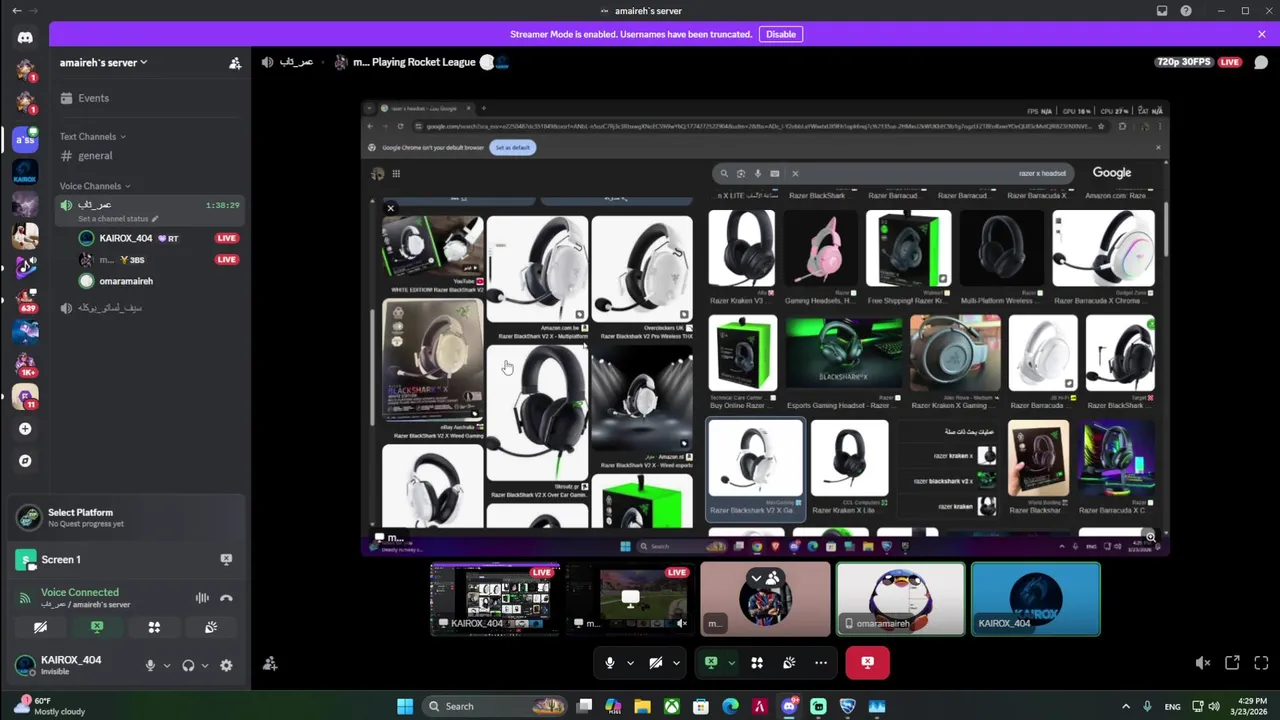Open the a`ss server icon
This screenshot has width=1280, height=720.
[x=25, y=139]
